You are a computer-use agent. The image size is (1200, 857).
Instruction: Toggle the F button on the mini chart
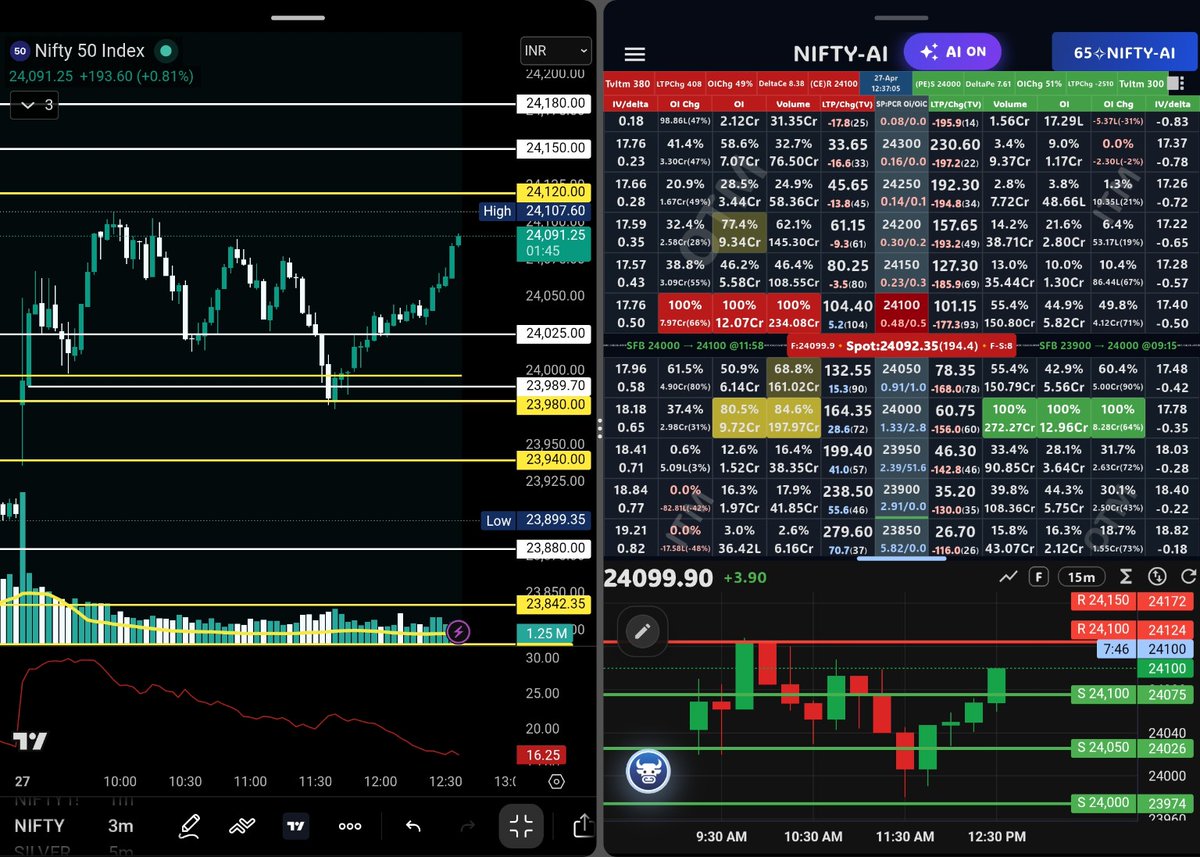click(1040, 577)
